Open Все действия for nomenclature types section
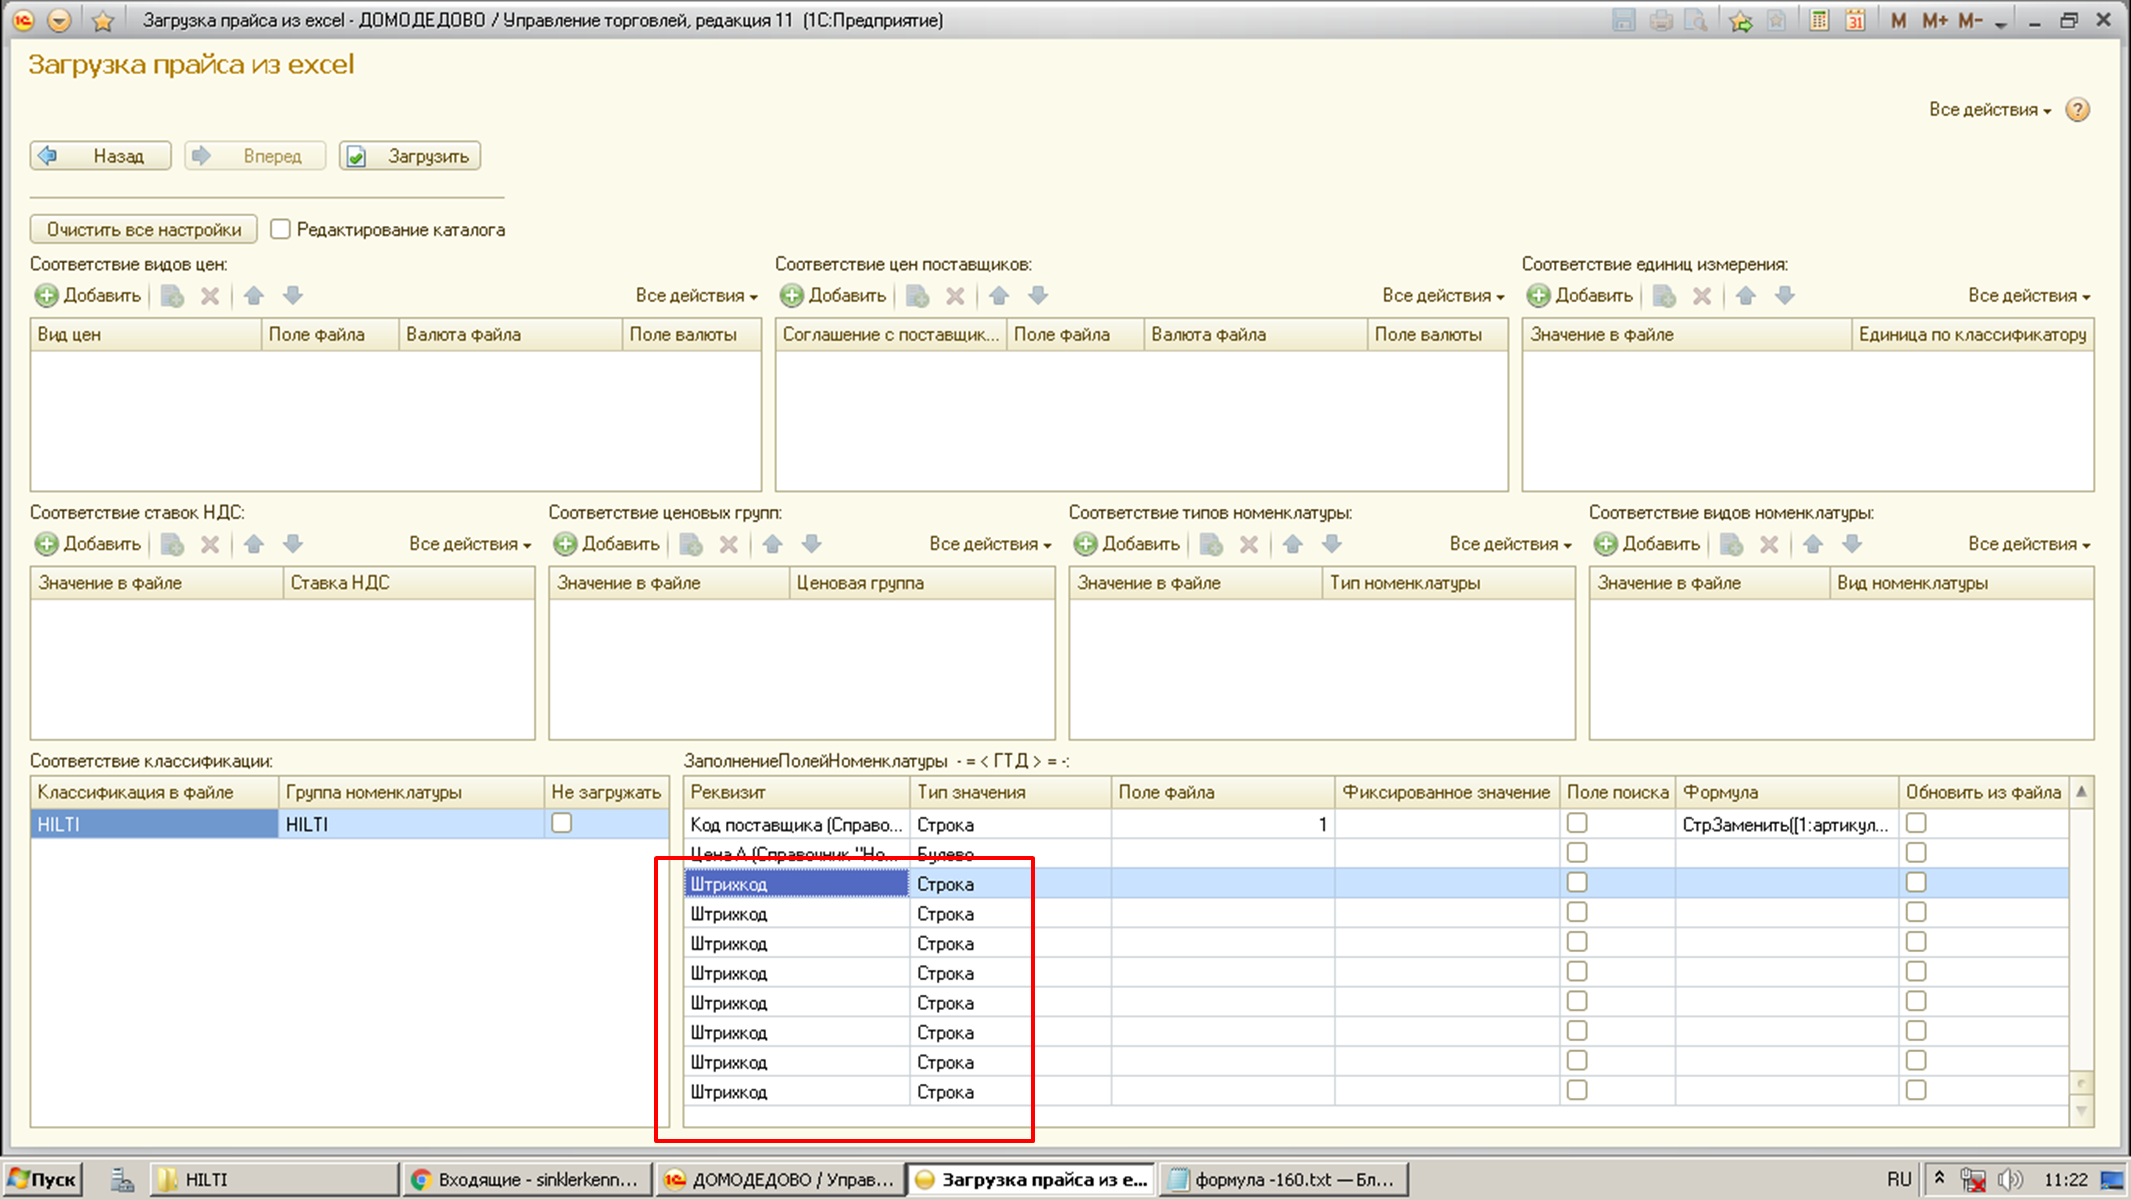Image resolution: width=2131 pixels, height=1200 pixels. 1510,544
